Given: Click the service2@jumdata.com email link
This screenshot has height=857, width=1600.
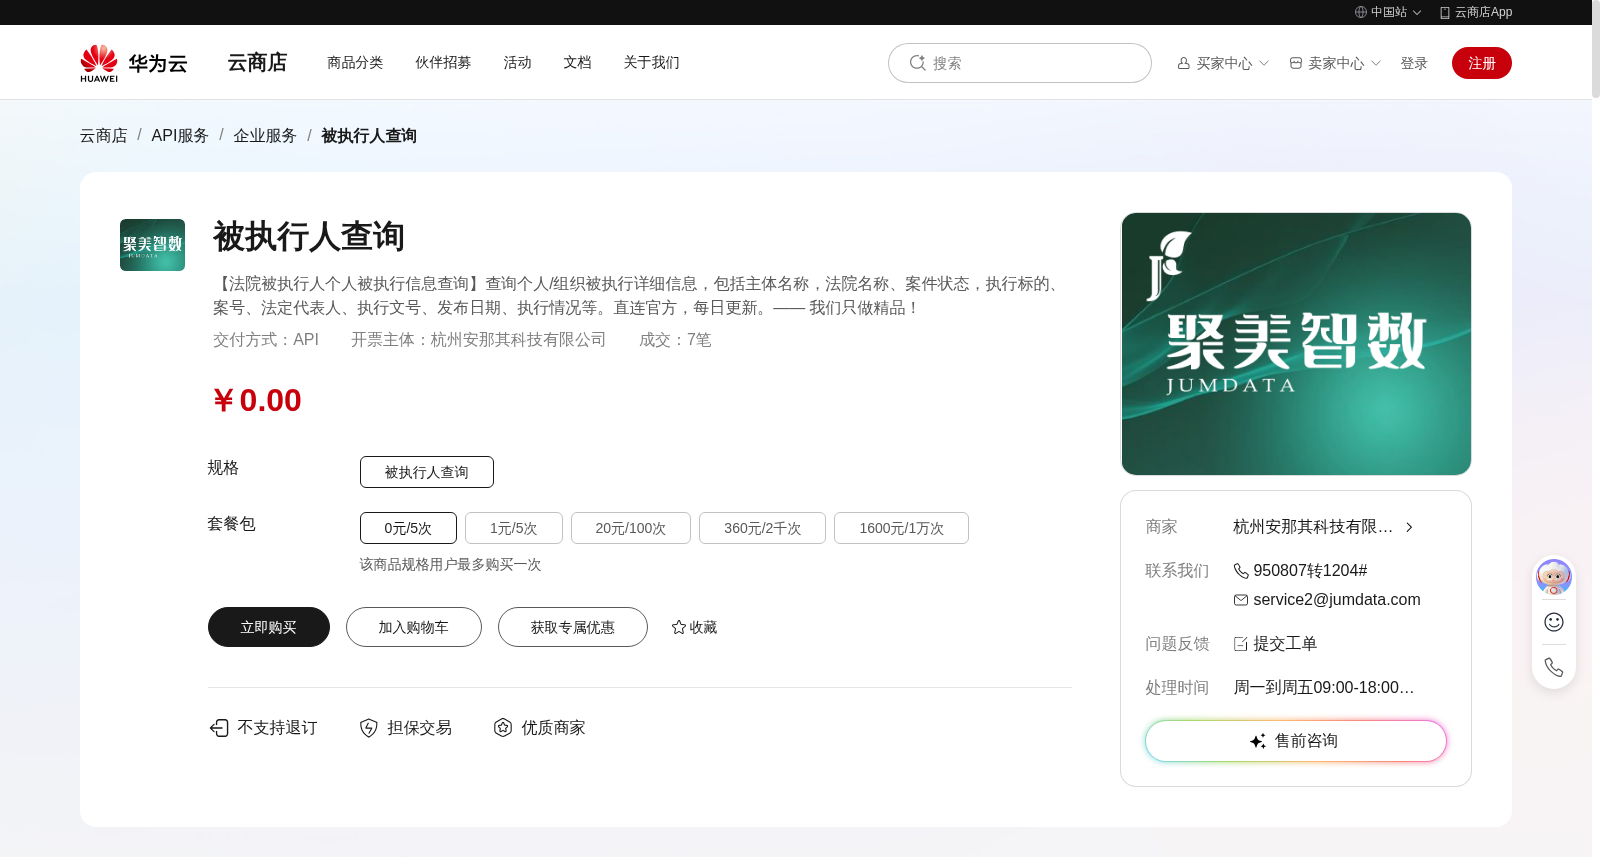Looking at the screenshot, I should 1337,600.
